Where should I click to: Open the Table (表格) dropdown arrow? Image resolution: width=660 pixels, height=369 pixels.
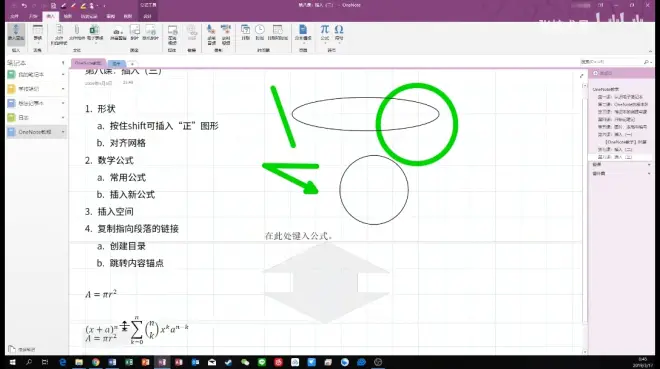(37, 42)
